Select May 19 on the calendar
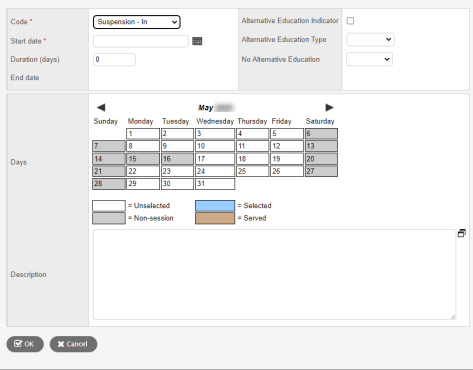Image resolution: width=473 pixels, height=370 pixels. point(287,159)
